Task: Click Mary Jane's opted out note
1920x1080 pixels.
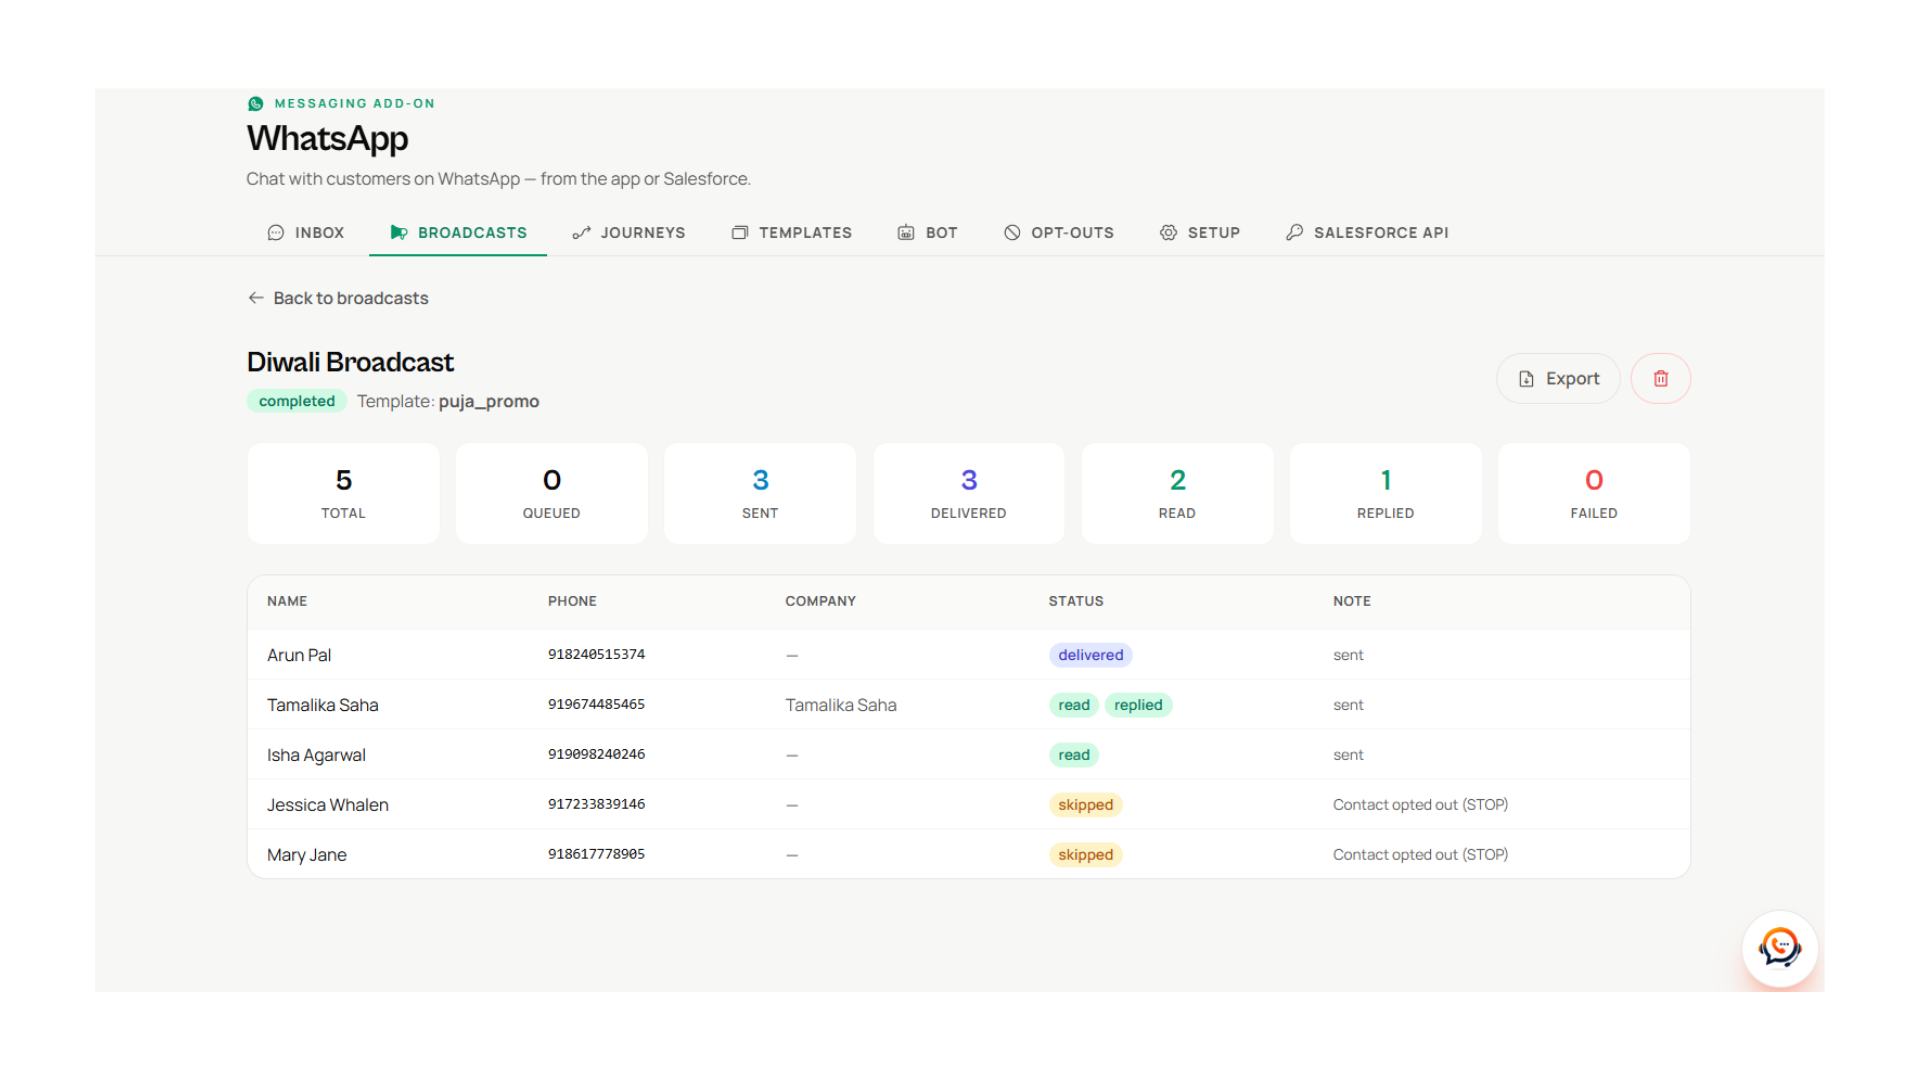Action: pos(1420,855)
